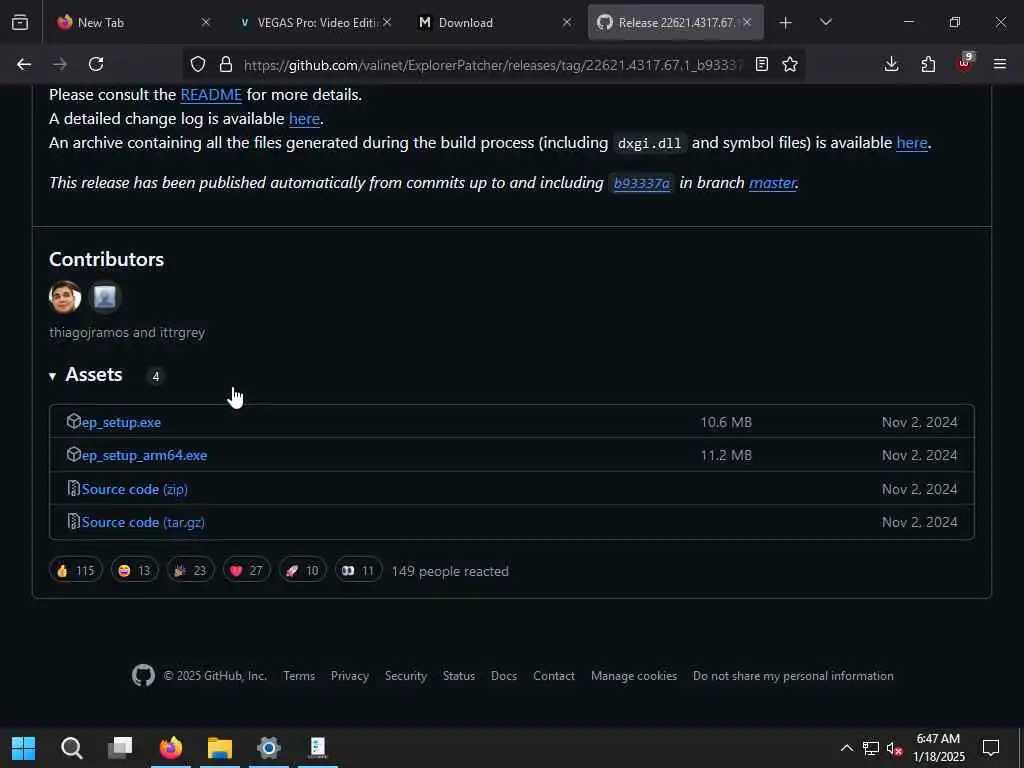
Task: Bookmark this page with the star icon
Action: point(790,64)
